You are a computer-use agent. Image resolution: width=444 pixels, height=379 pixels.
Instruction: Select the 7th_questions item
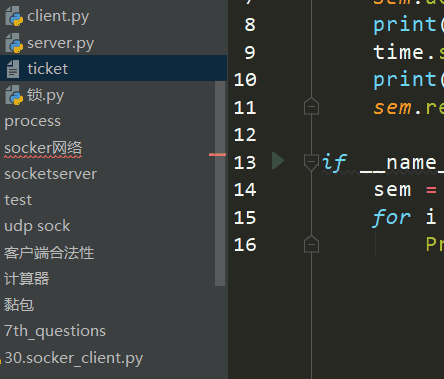(x=55, y=331)
